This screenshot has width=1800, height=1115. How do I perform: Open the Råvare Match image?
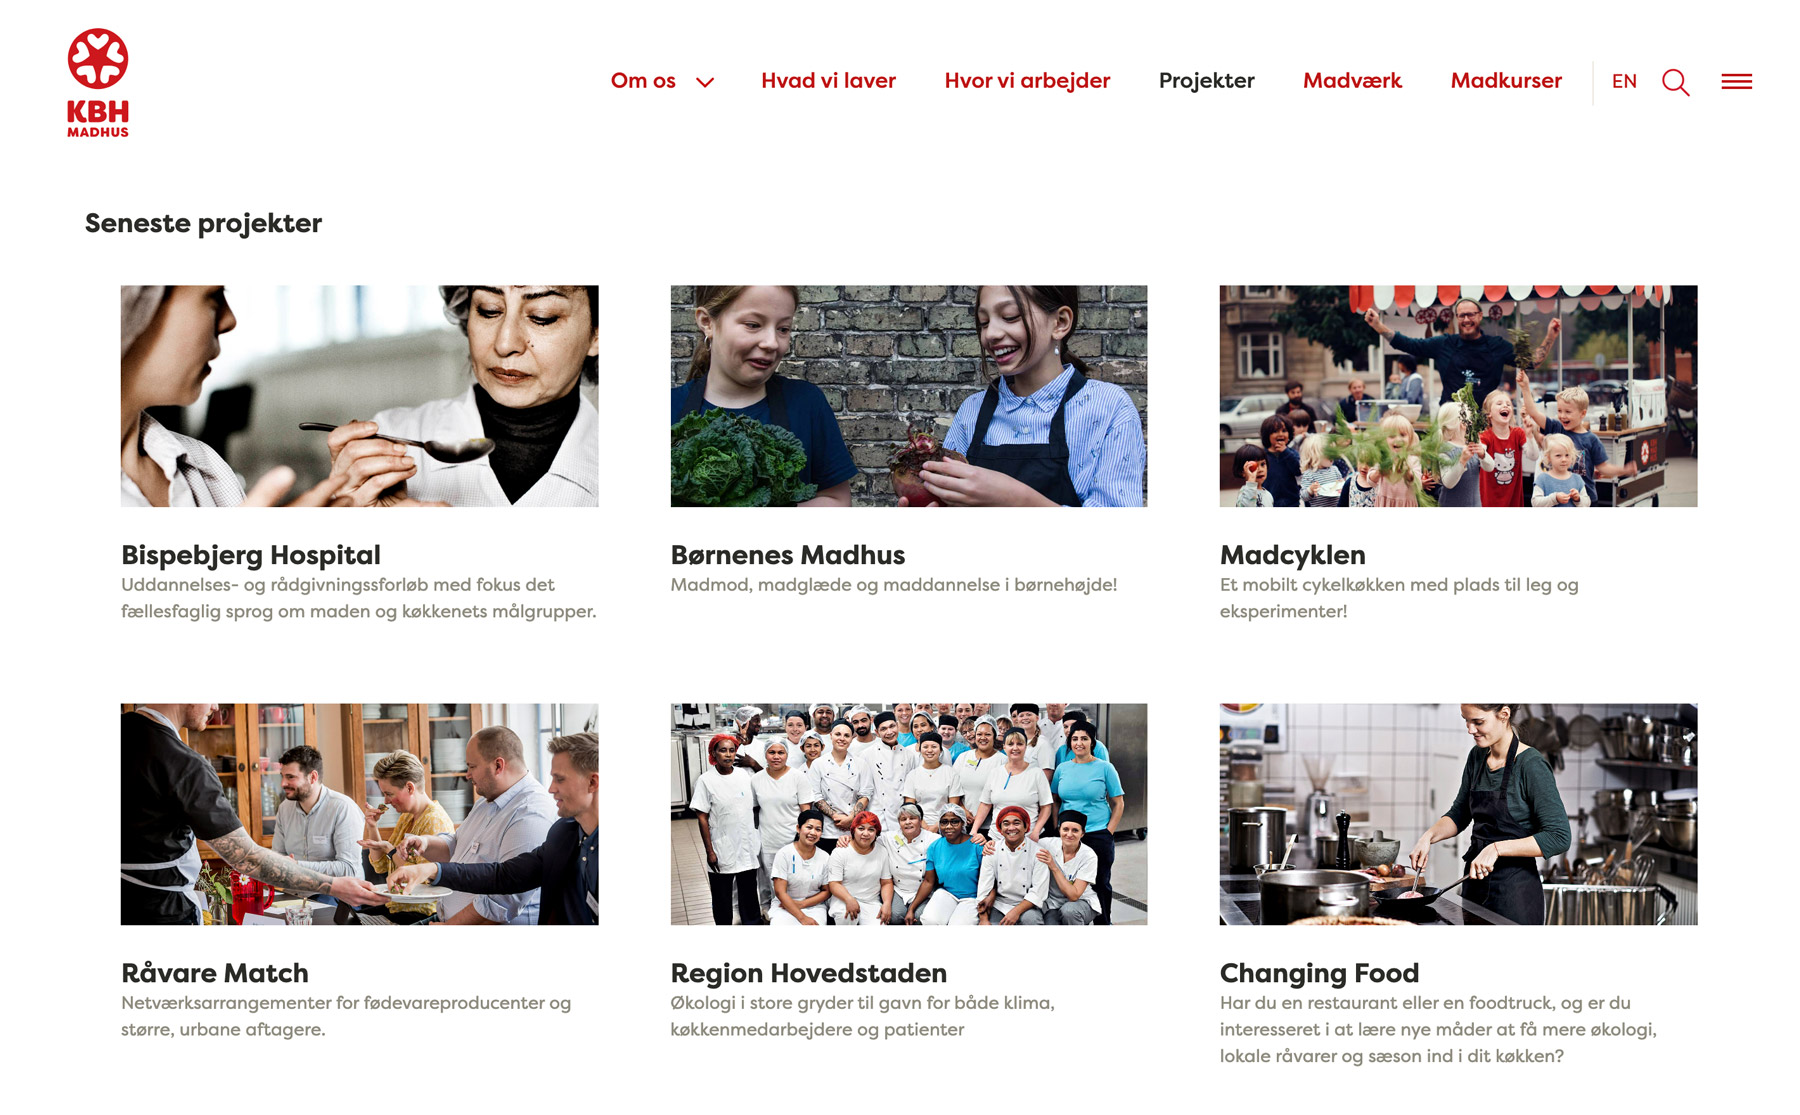point(360,814)
